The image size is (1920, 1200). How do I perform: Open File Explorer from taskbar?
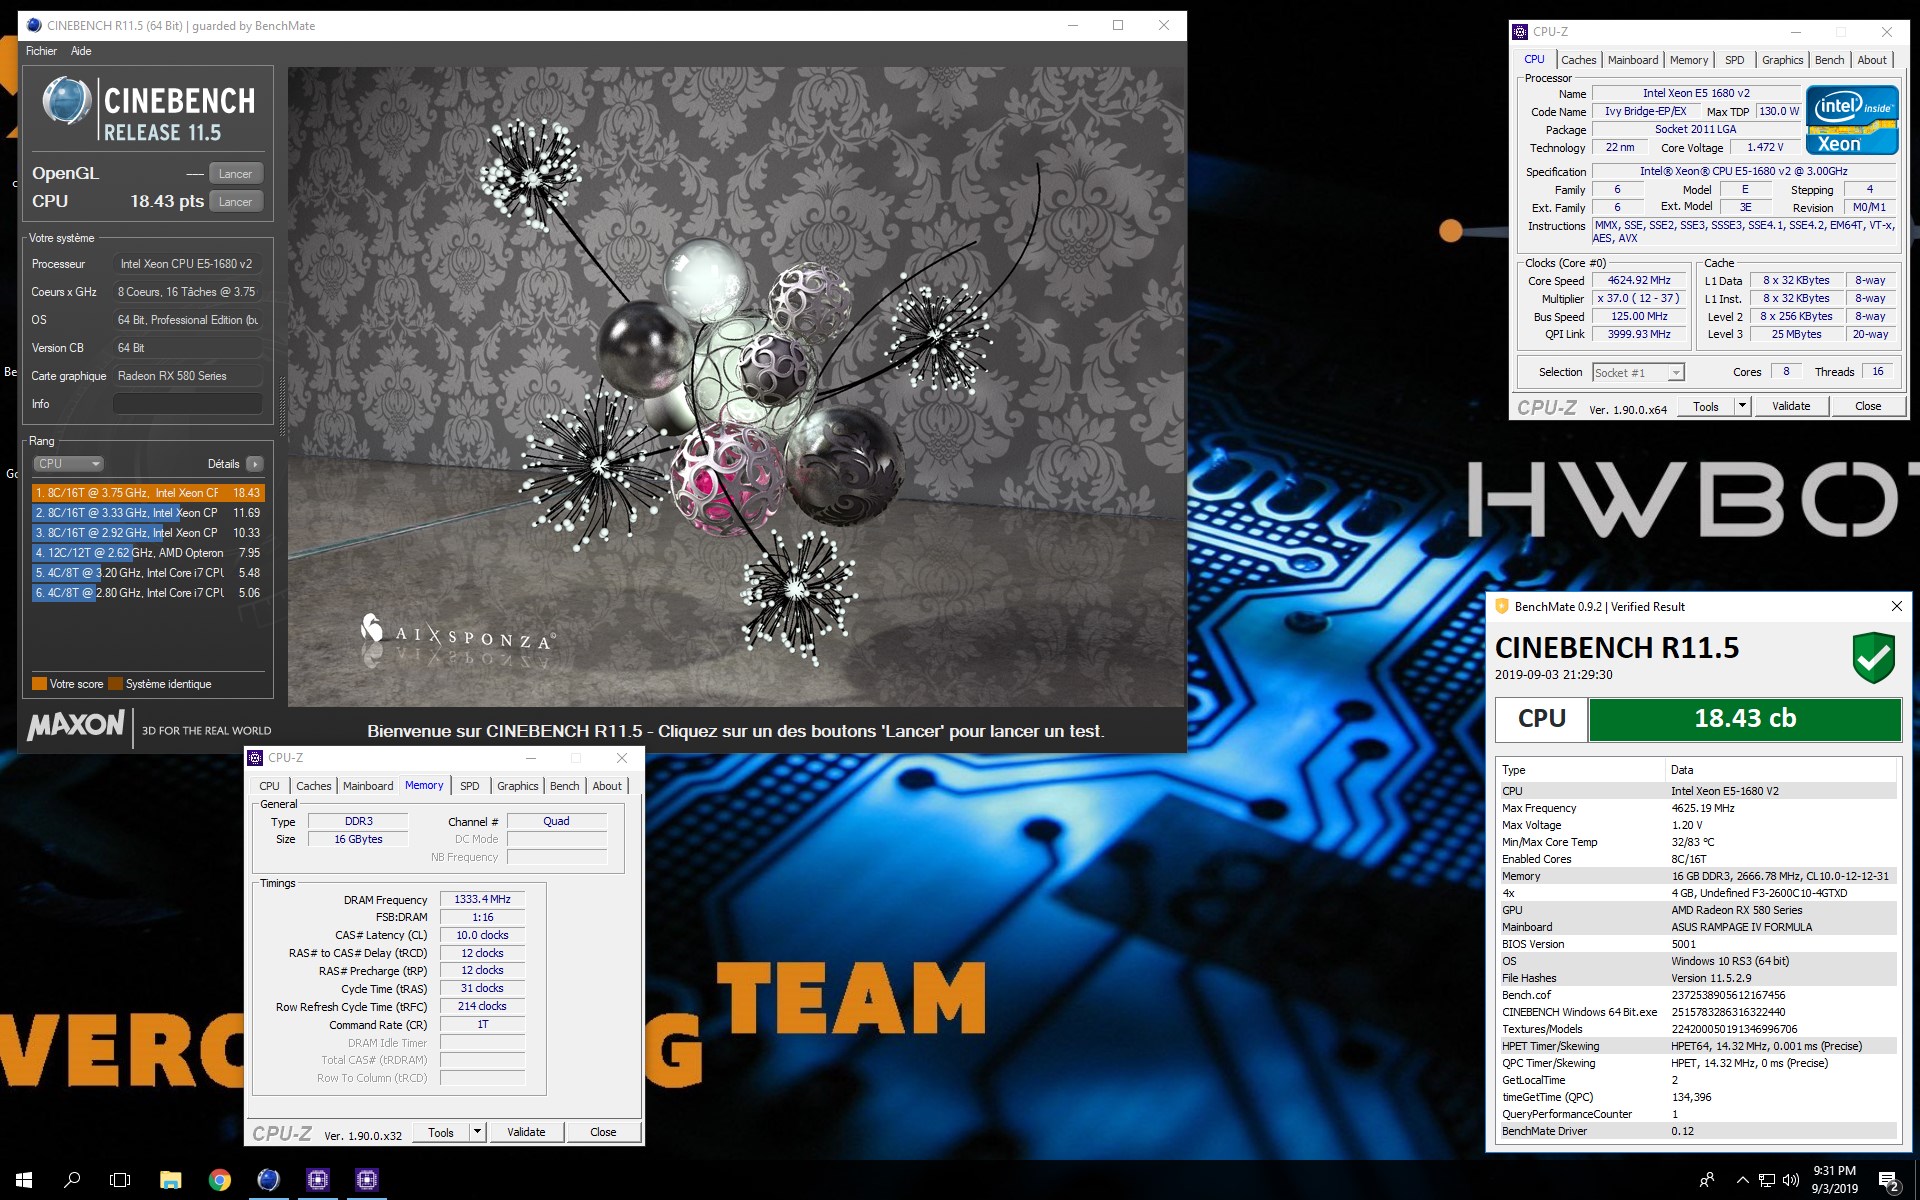tap(170, 1180)
